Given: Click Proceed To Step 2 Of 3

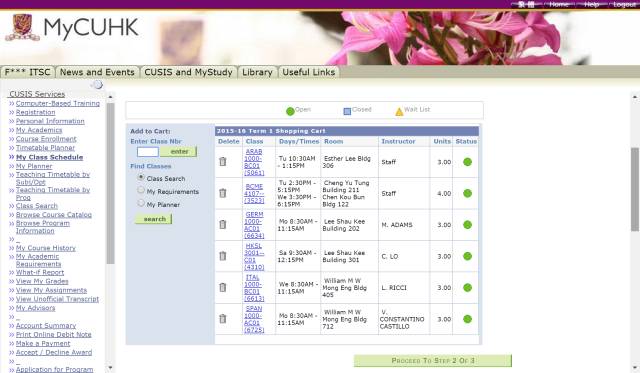Looking at the screenshot, I should click(x=433, y=361).
